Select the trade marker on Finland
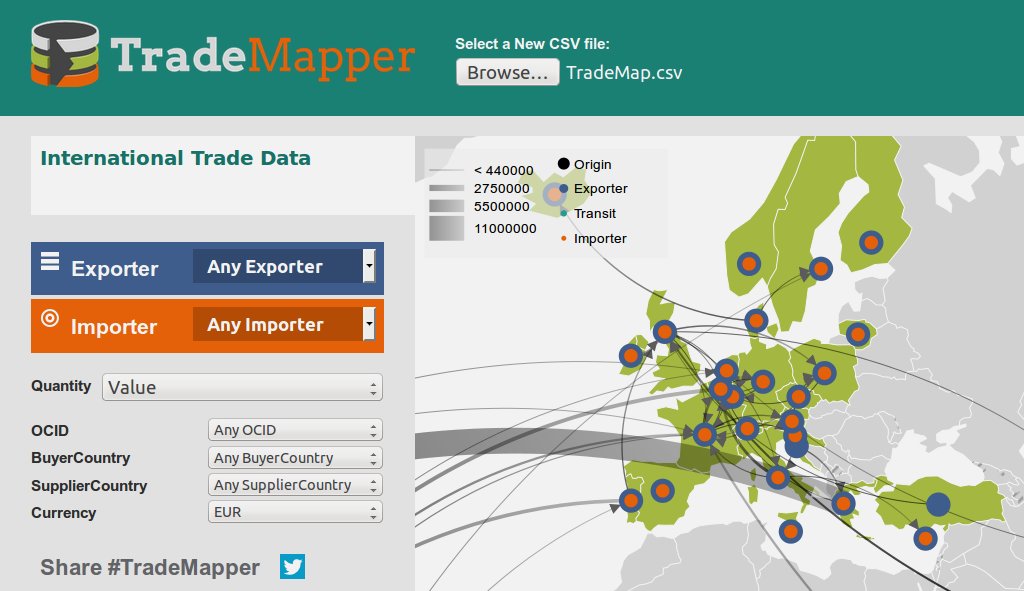Image resolution: width=1024 pixels, height=591 pixels. (x=871, y=242)
